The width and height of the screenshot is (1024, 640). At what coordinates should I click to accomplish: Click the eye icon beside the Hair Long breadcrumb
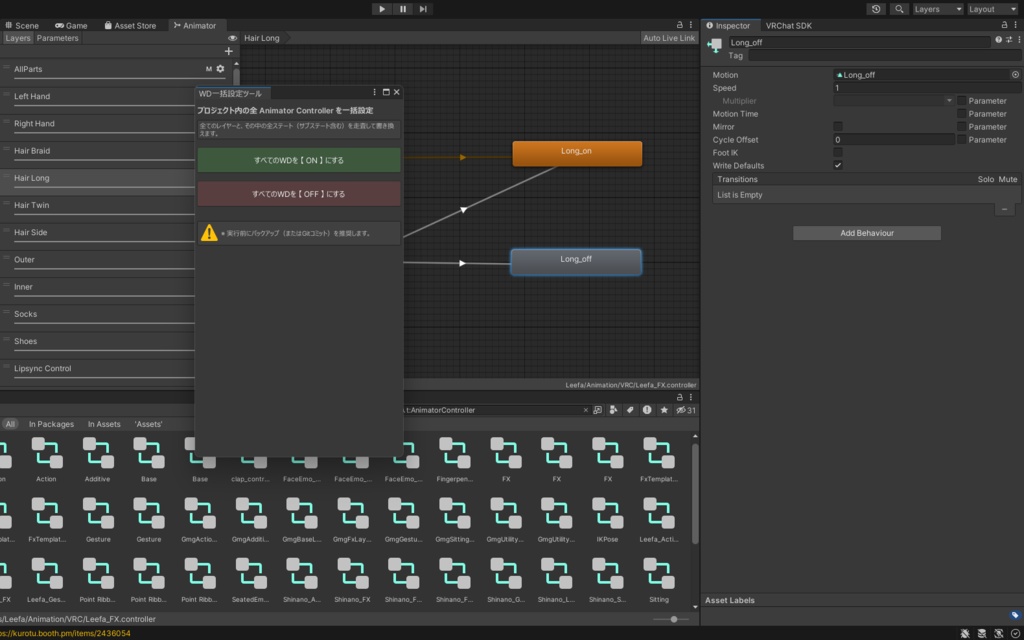(x=232, y=38)
